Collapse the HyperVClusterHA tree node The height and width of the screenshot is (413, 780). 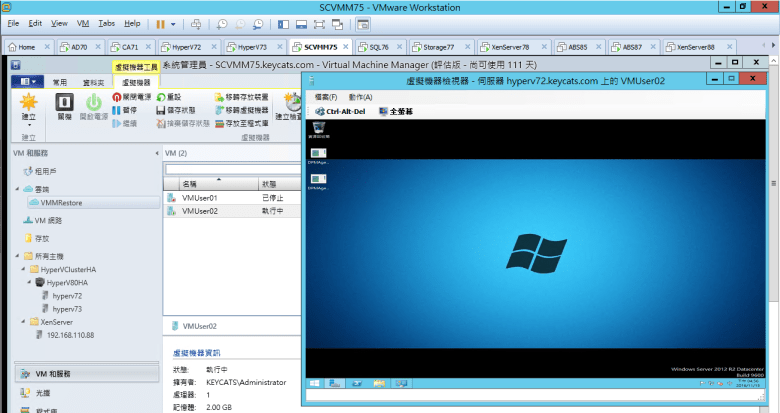pyautogui.click(x=22, y=270)
